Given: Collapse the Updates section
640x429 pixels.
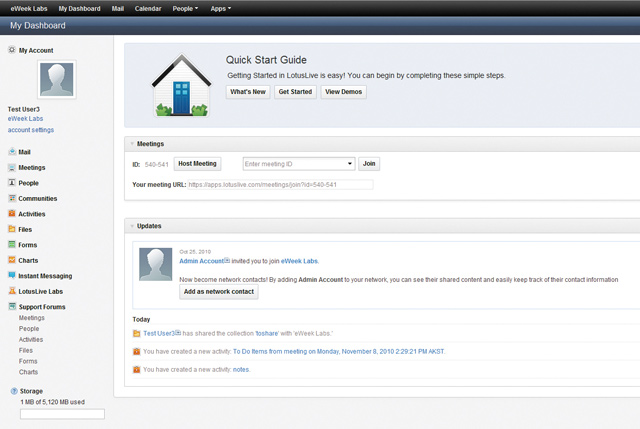Looking at the screenshot, I should [132, 226].
